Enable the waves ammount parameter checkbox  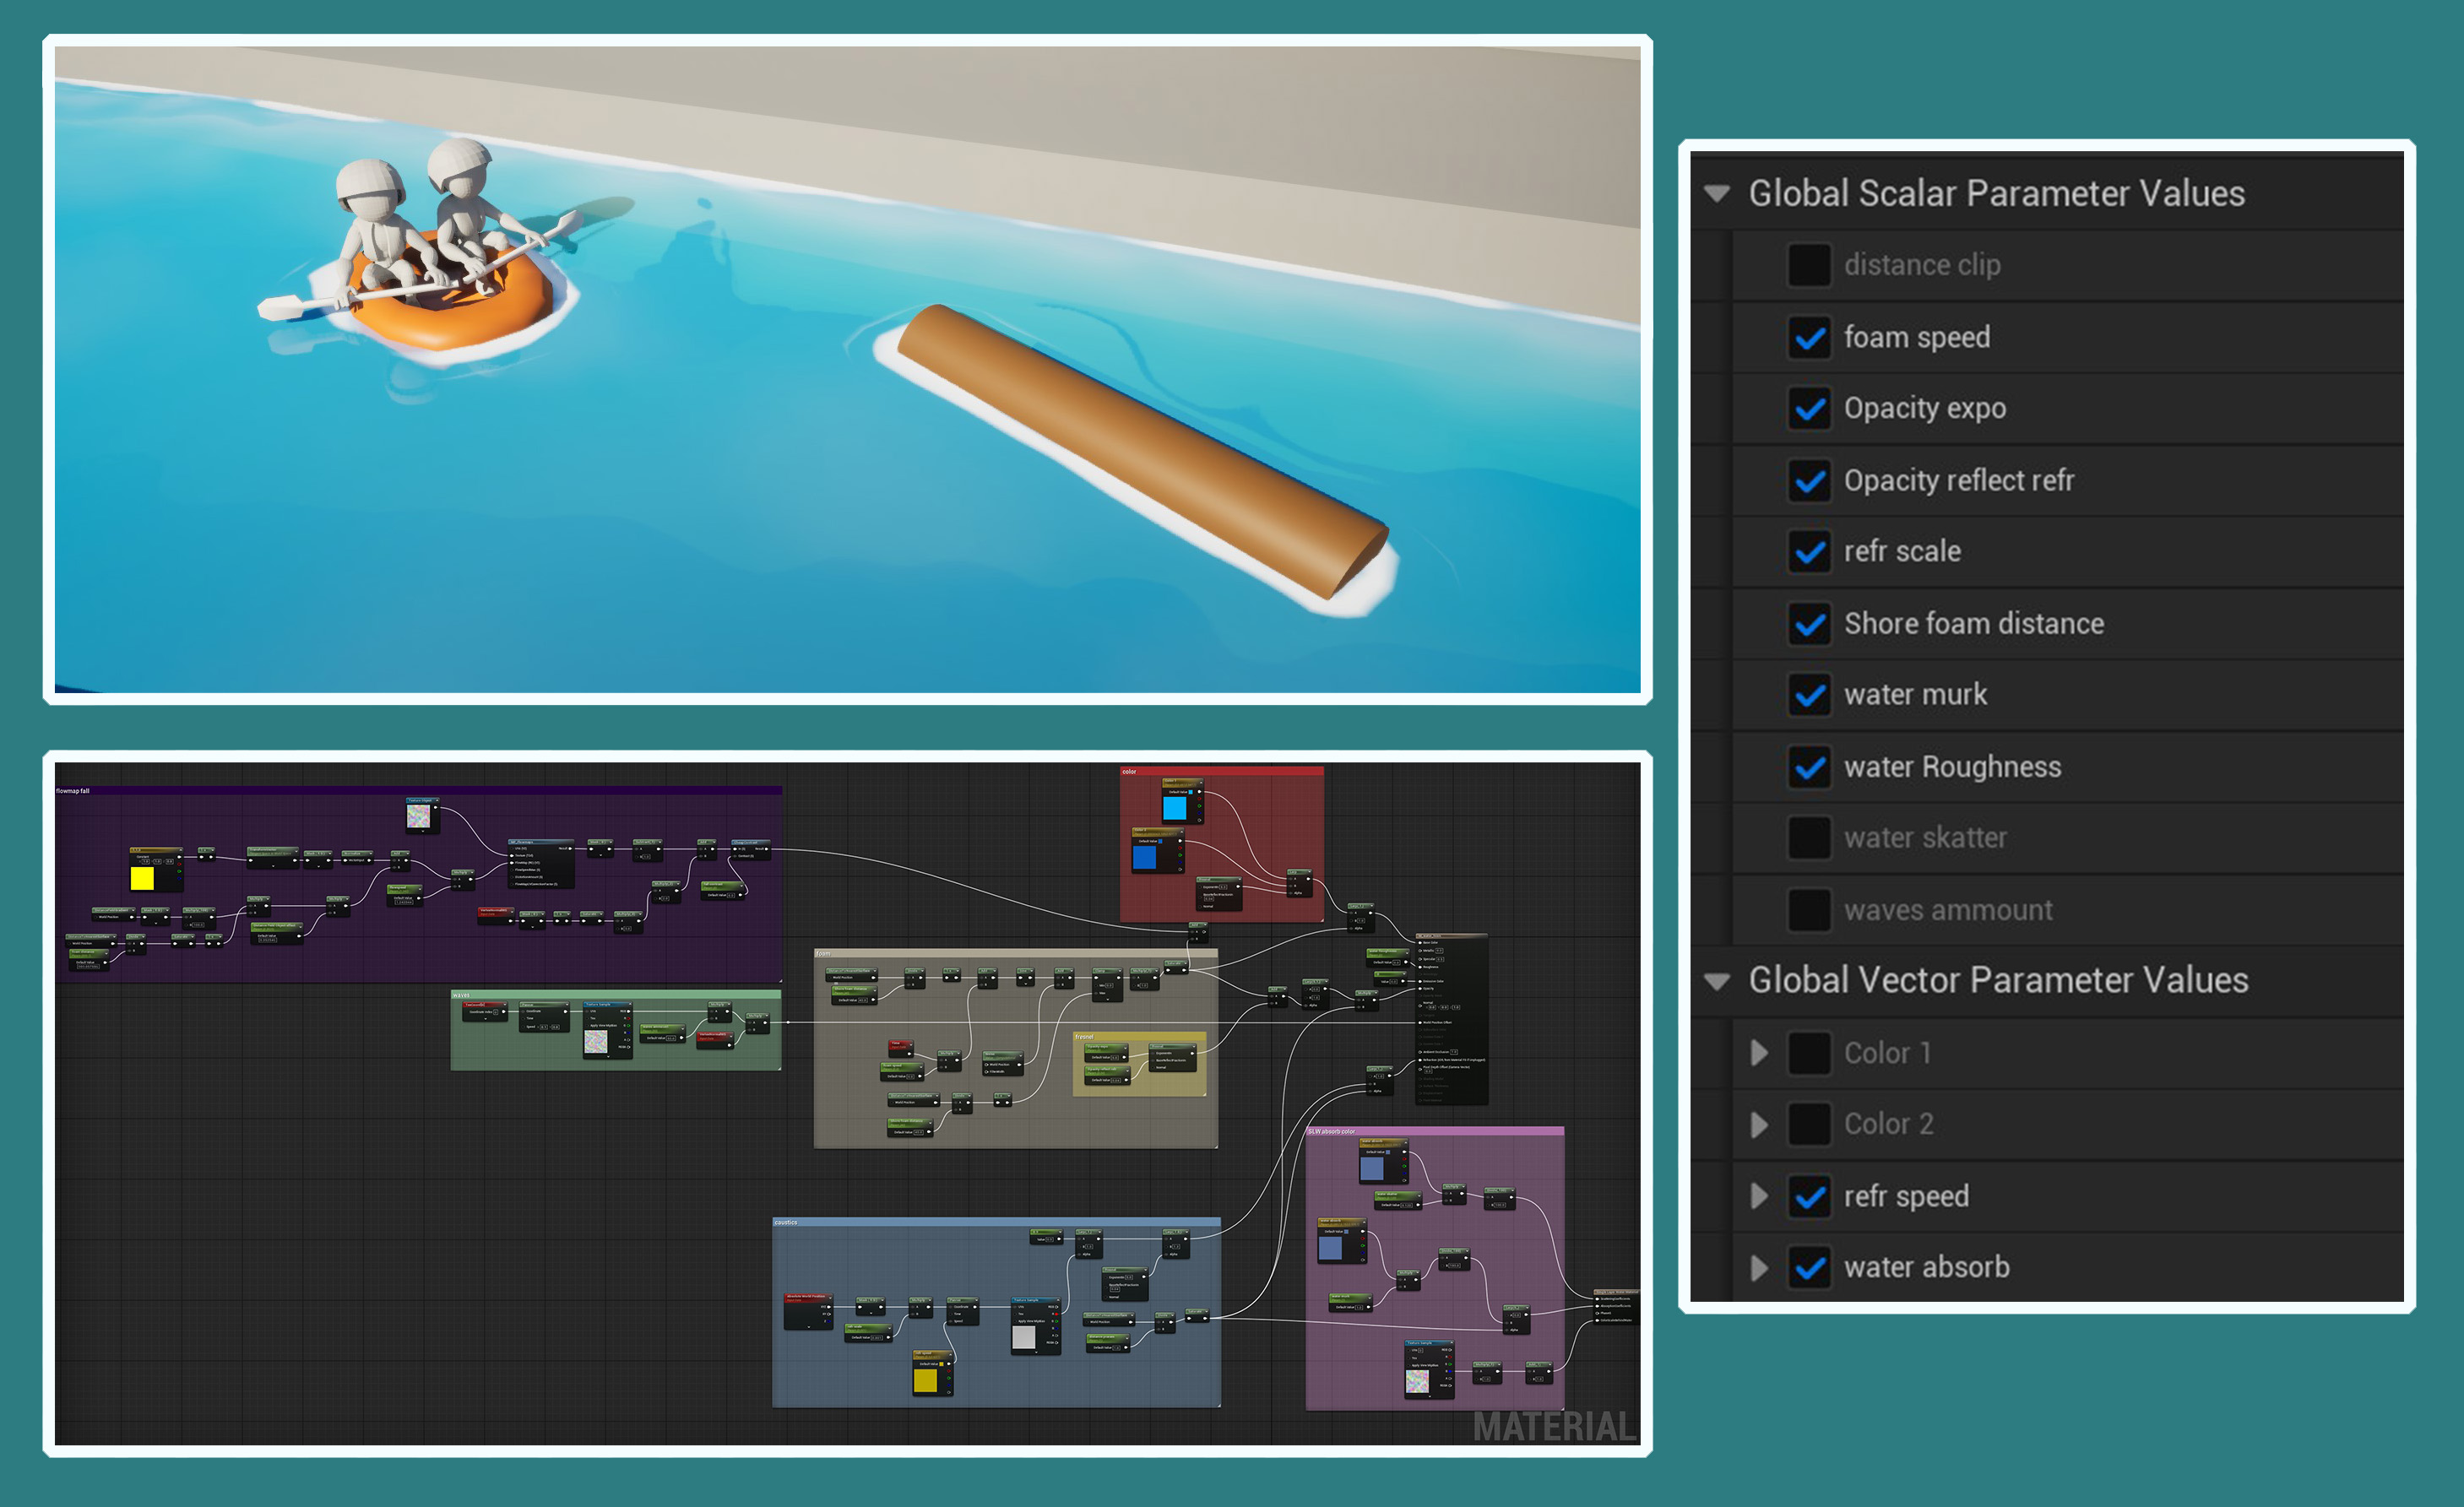(x=1809, y=910)
